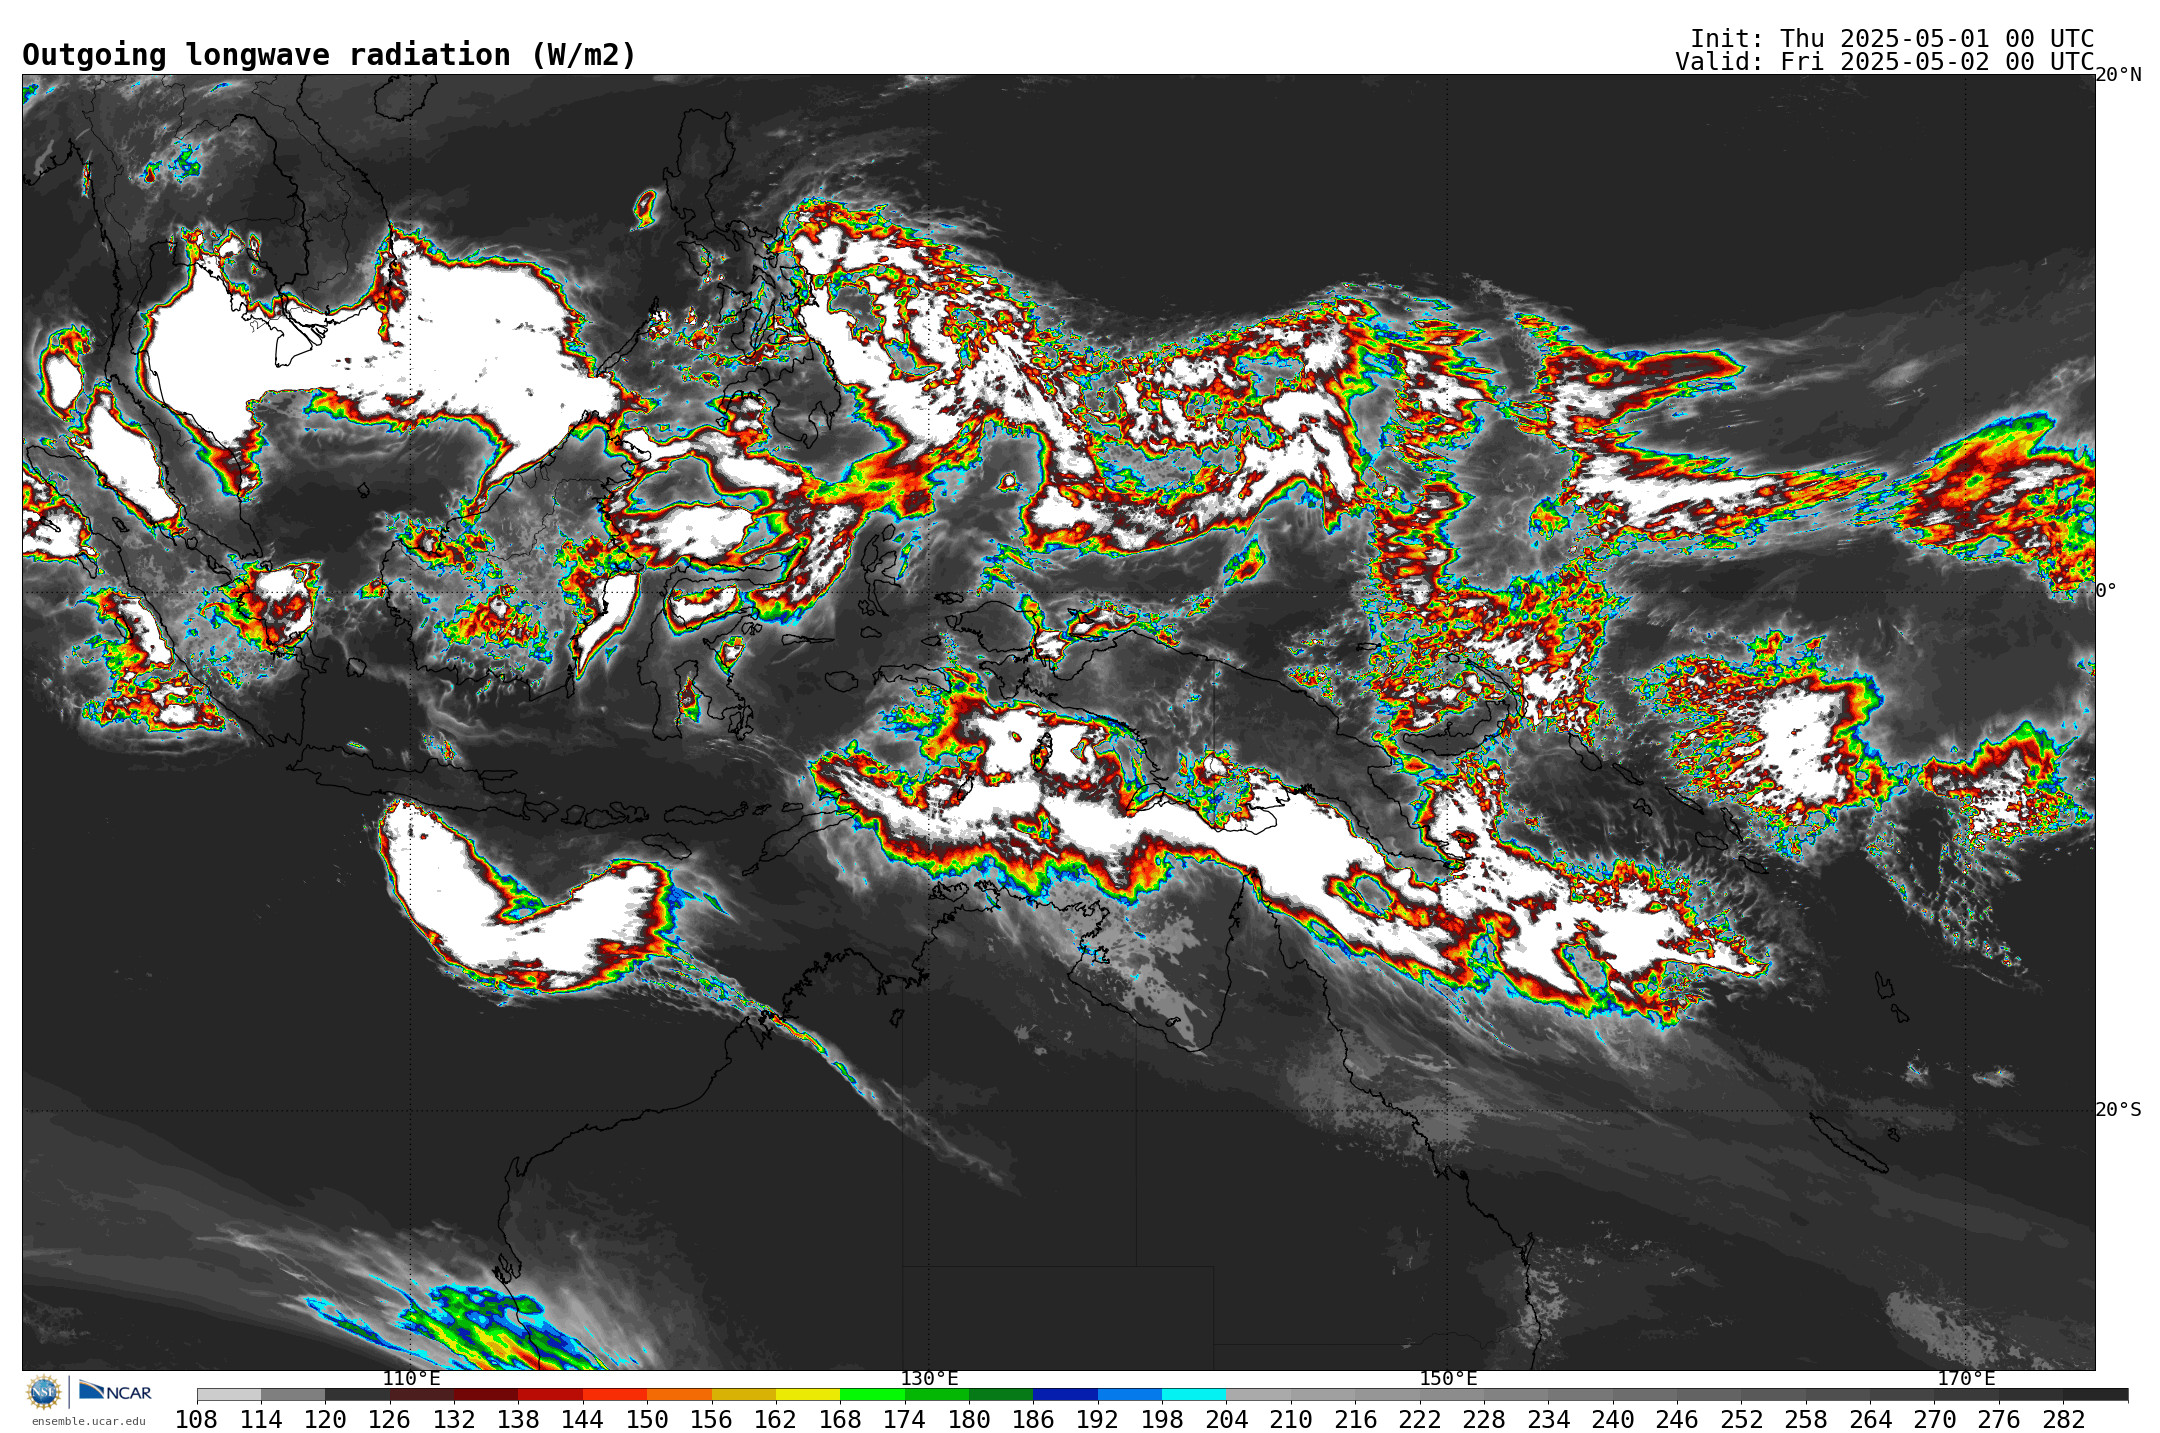The image size is (2160, 1433).
Task: Pick the dark red 132–138 colorbar swatch
Action: 486,1395
